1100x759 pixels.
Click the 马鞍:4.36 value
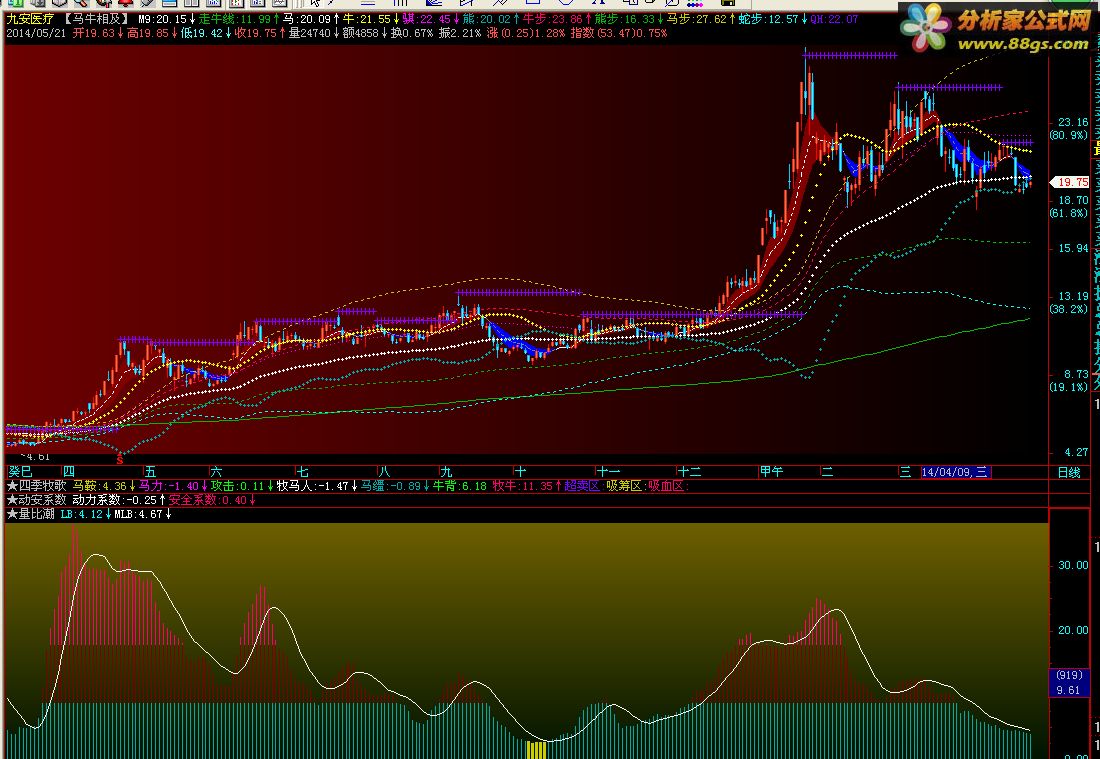pyautogui.click(x=100, y=485)
